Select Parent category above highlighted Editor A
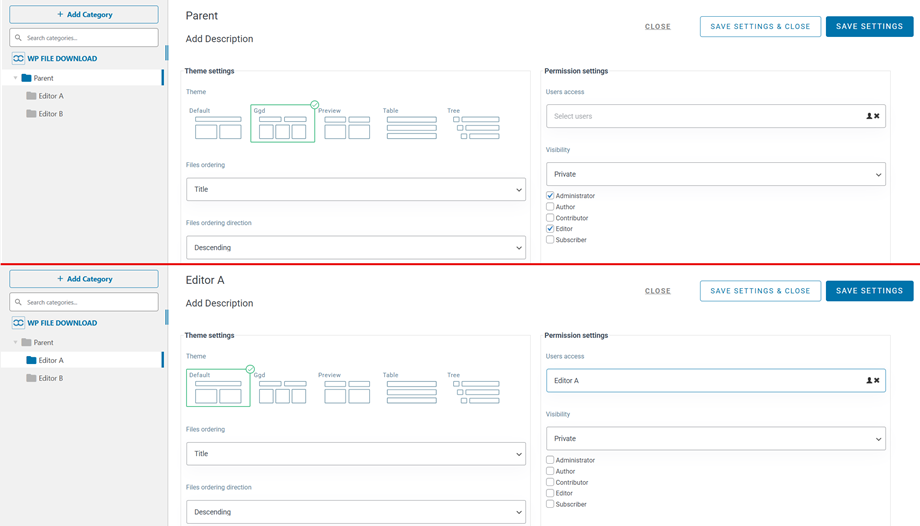920x526 pixels. [x=43, y=342]
